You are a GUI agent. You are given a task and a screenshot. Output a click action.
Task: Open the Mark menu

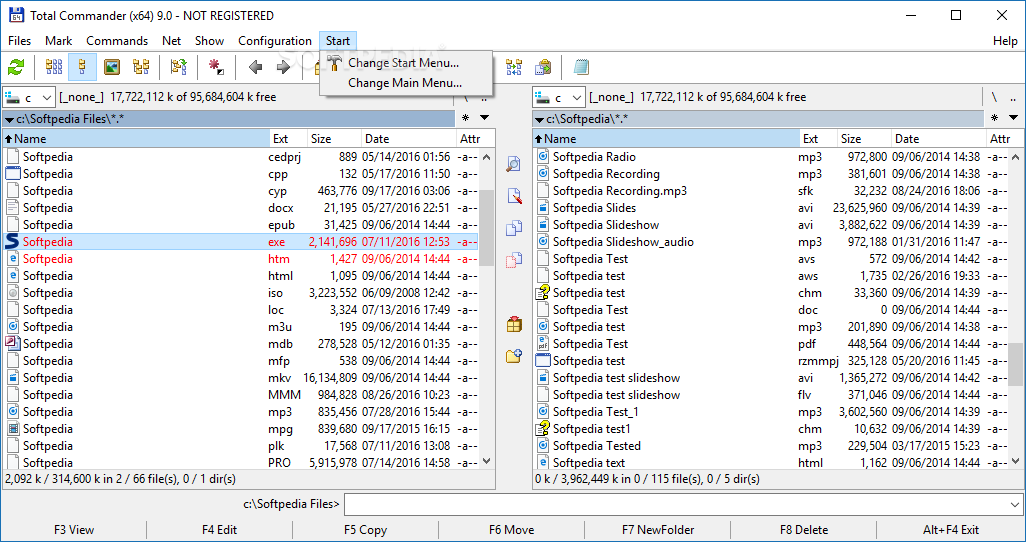tap(59, 41)
